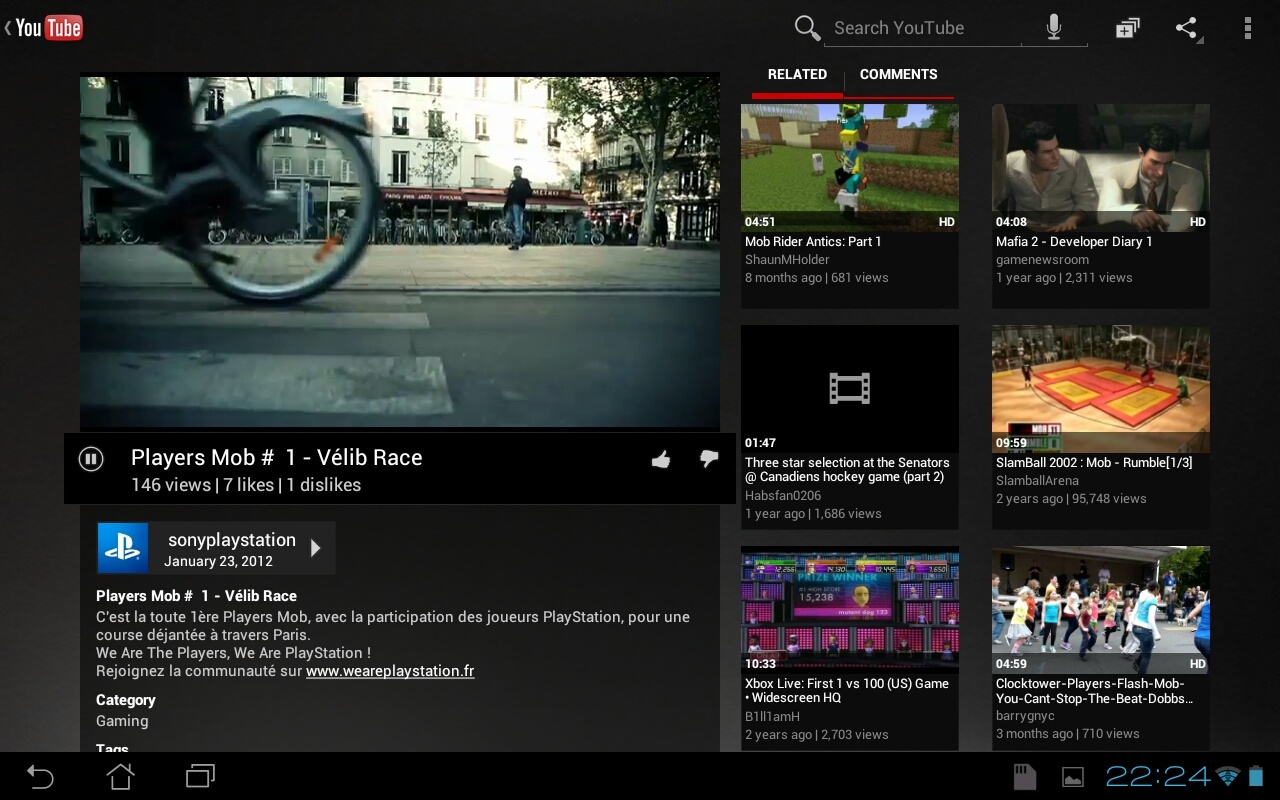
Task: Tap uploader name Habsfan0206
Action: pos(783,496)
